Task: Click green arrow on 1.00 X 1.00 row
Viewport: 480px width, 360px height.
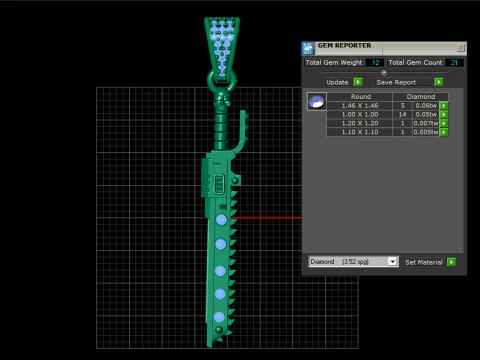Action: [444, 114]
